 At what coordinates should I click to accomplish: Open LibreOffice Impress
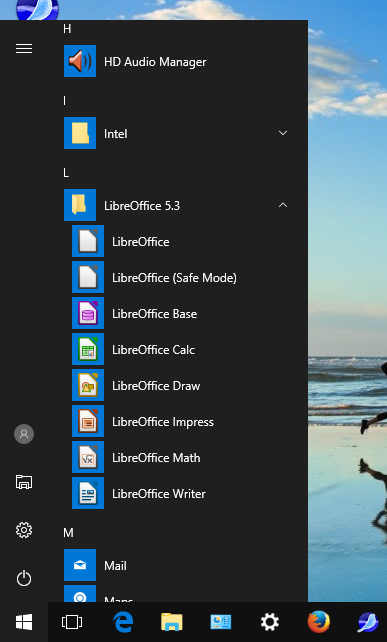180,421
